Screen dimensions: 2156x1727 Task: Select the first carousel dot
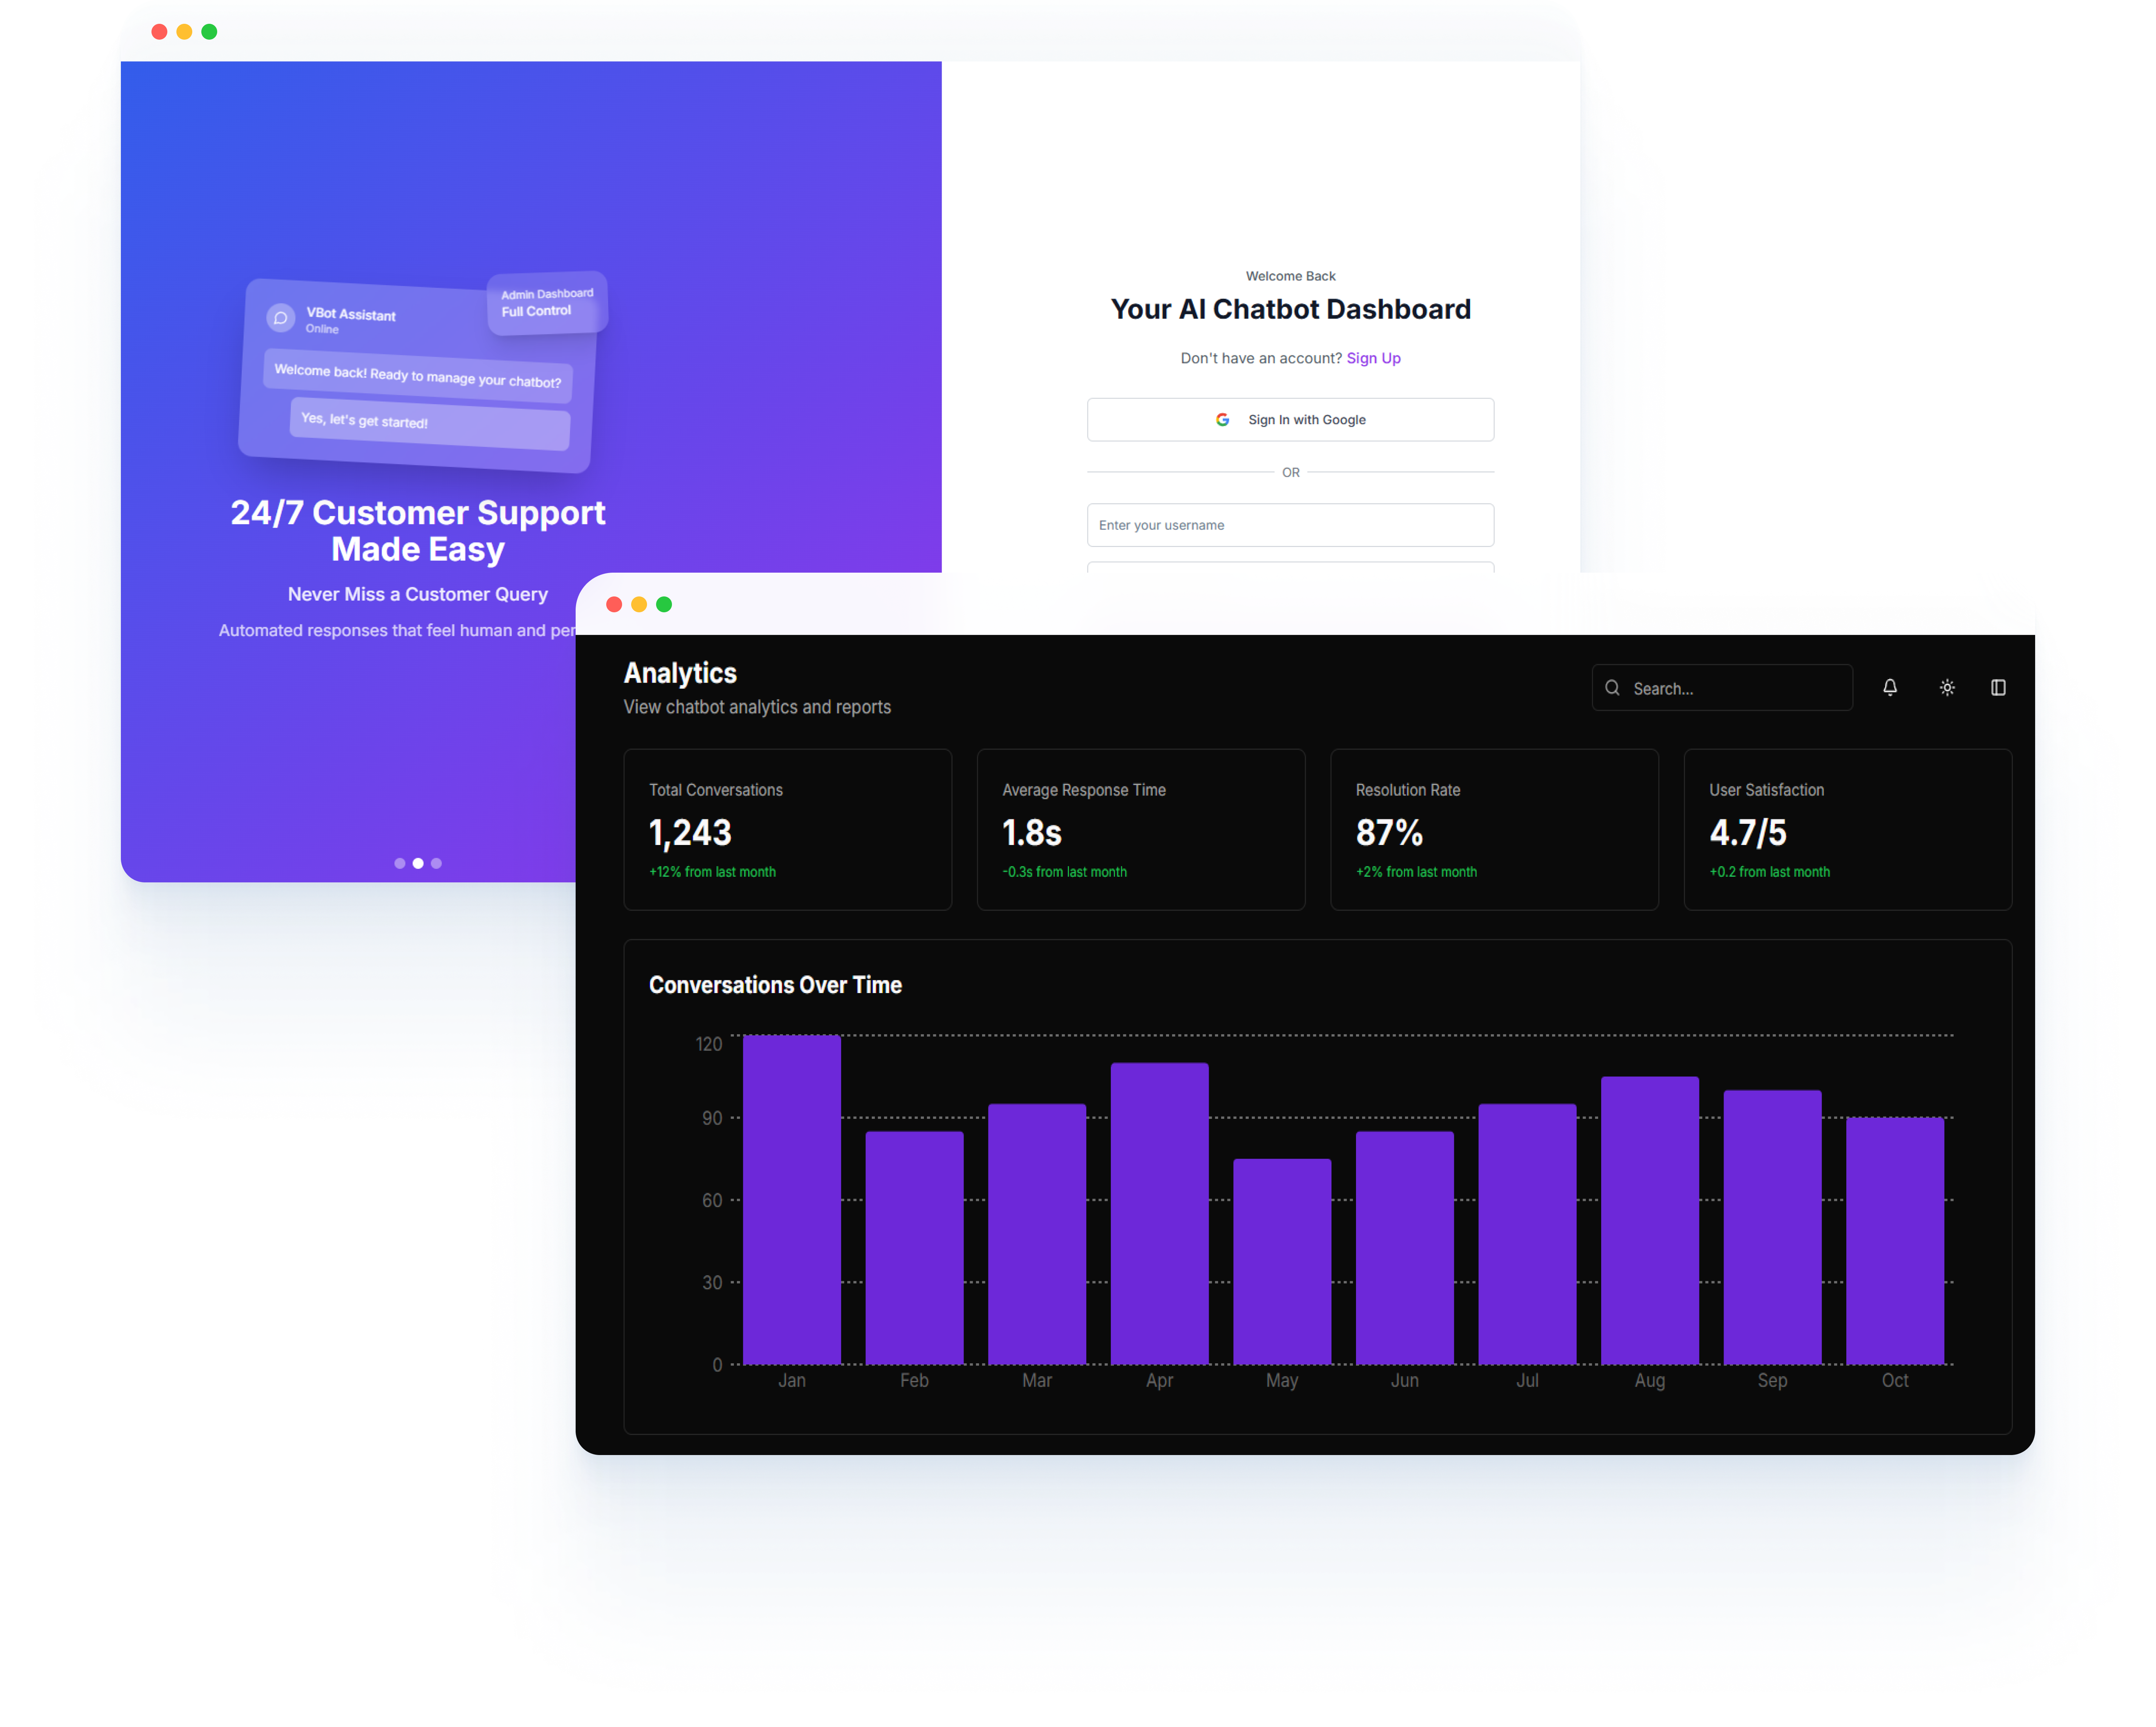pos(400,863)
